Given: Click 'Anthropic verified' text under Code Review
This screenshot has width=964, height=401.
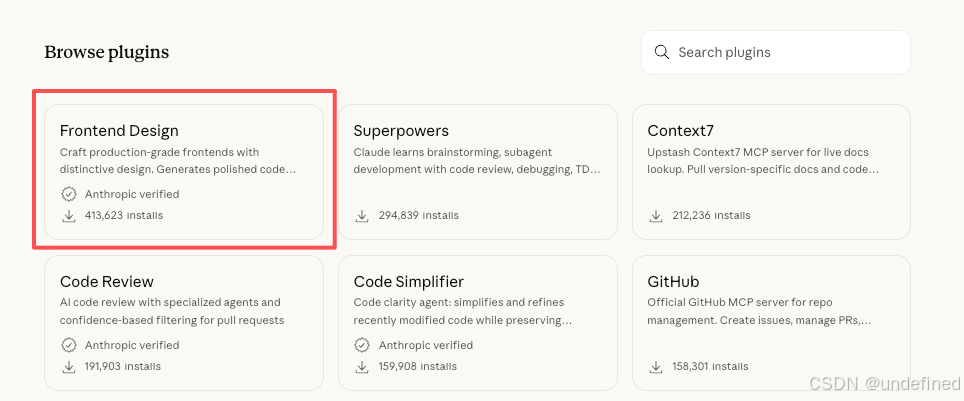Looking at the screenshot, I should pos(132,345).
